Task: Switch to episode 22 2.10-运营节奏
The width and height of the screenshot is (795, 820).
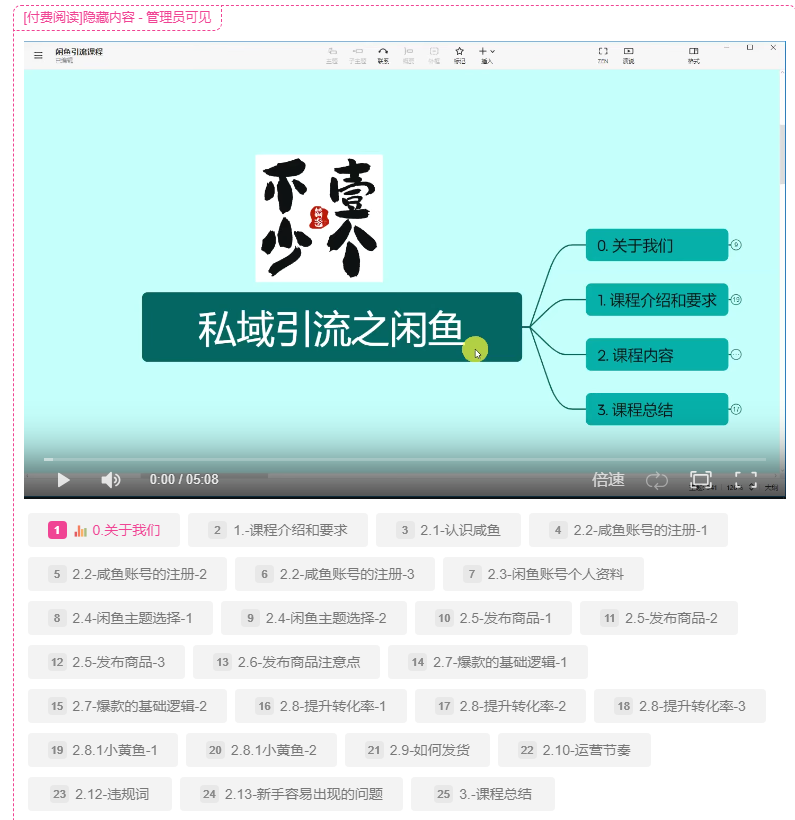Action: click(x=574, y=750)
